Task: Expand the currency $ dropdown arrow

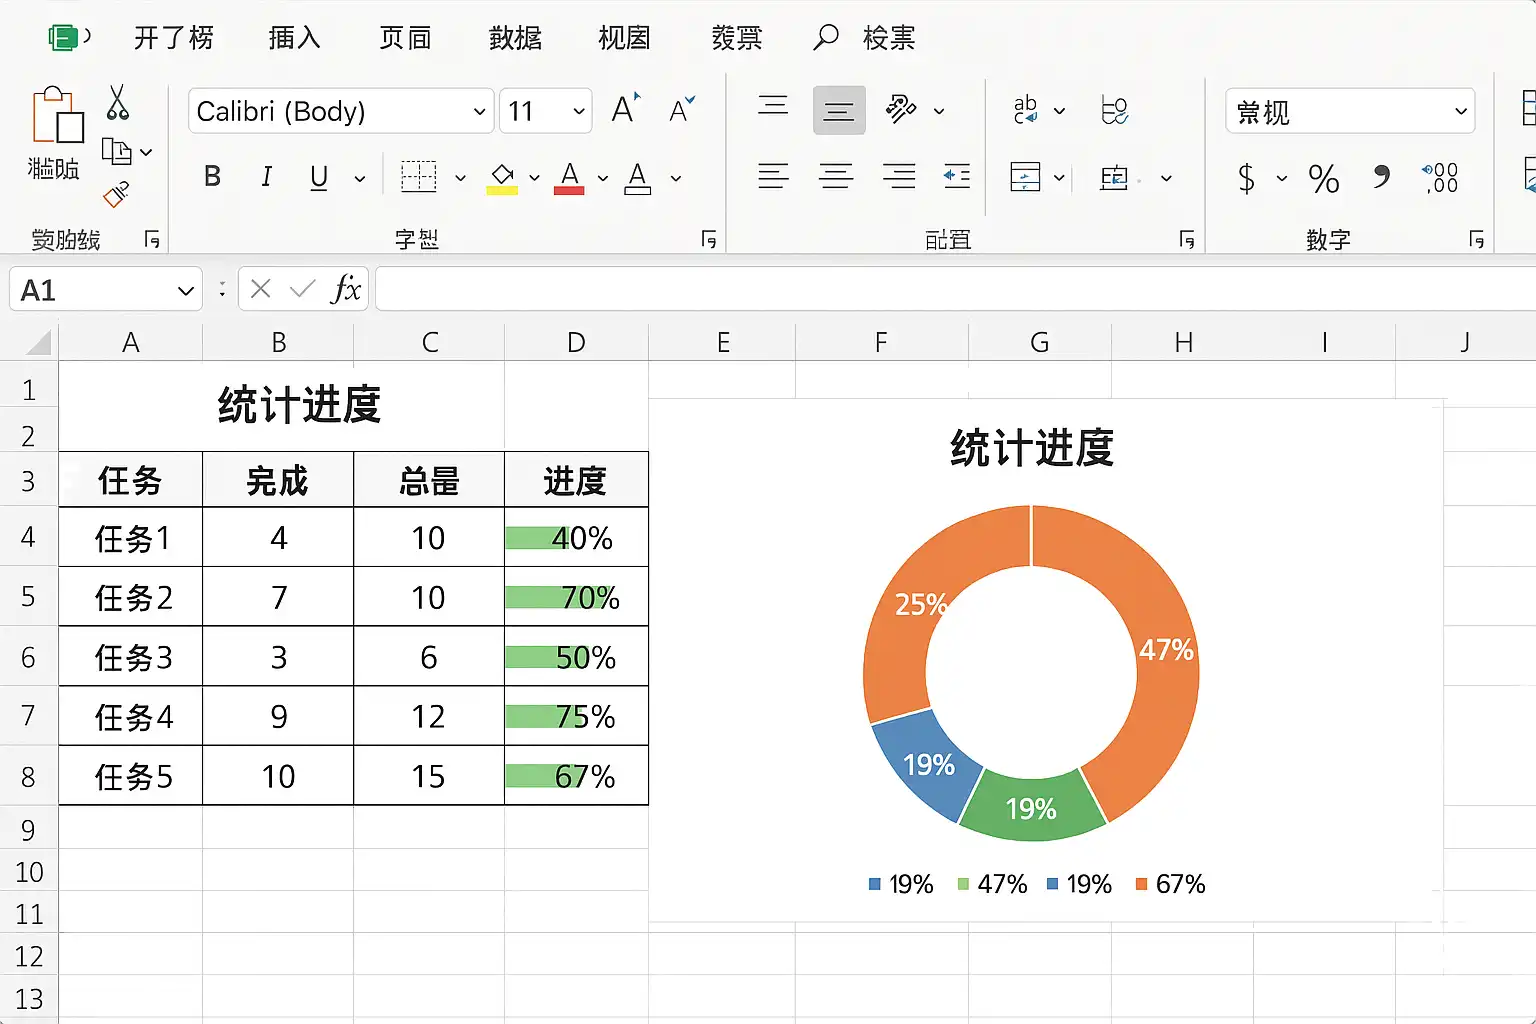Action: (1282, 179)
